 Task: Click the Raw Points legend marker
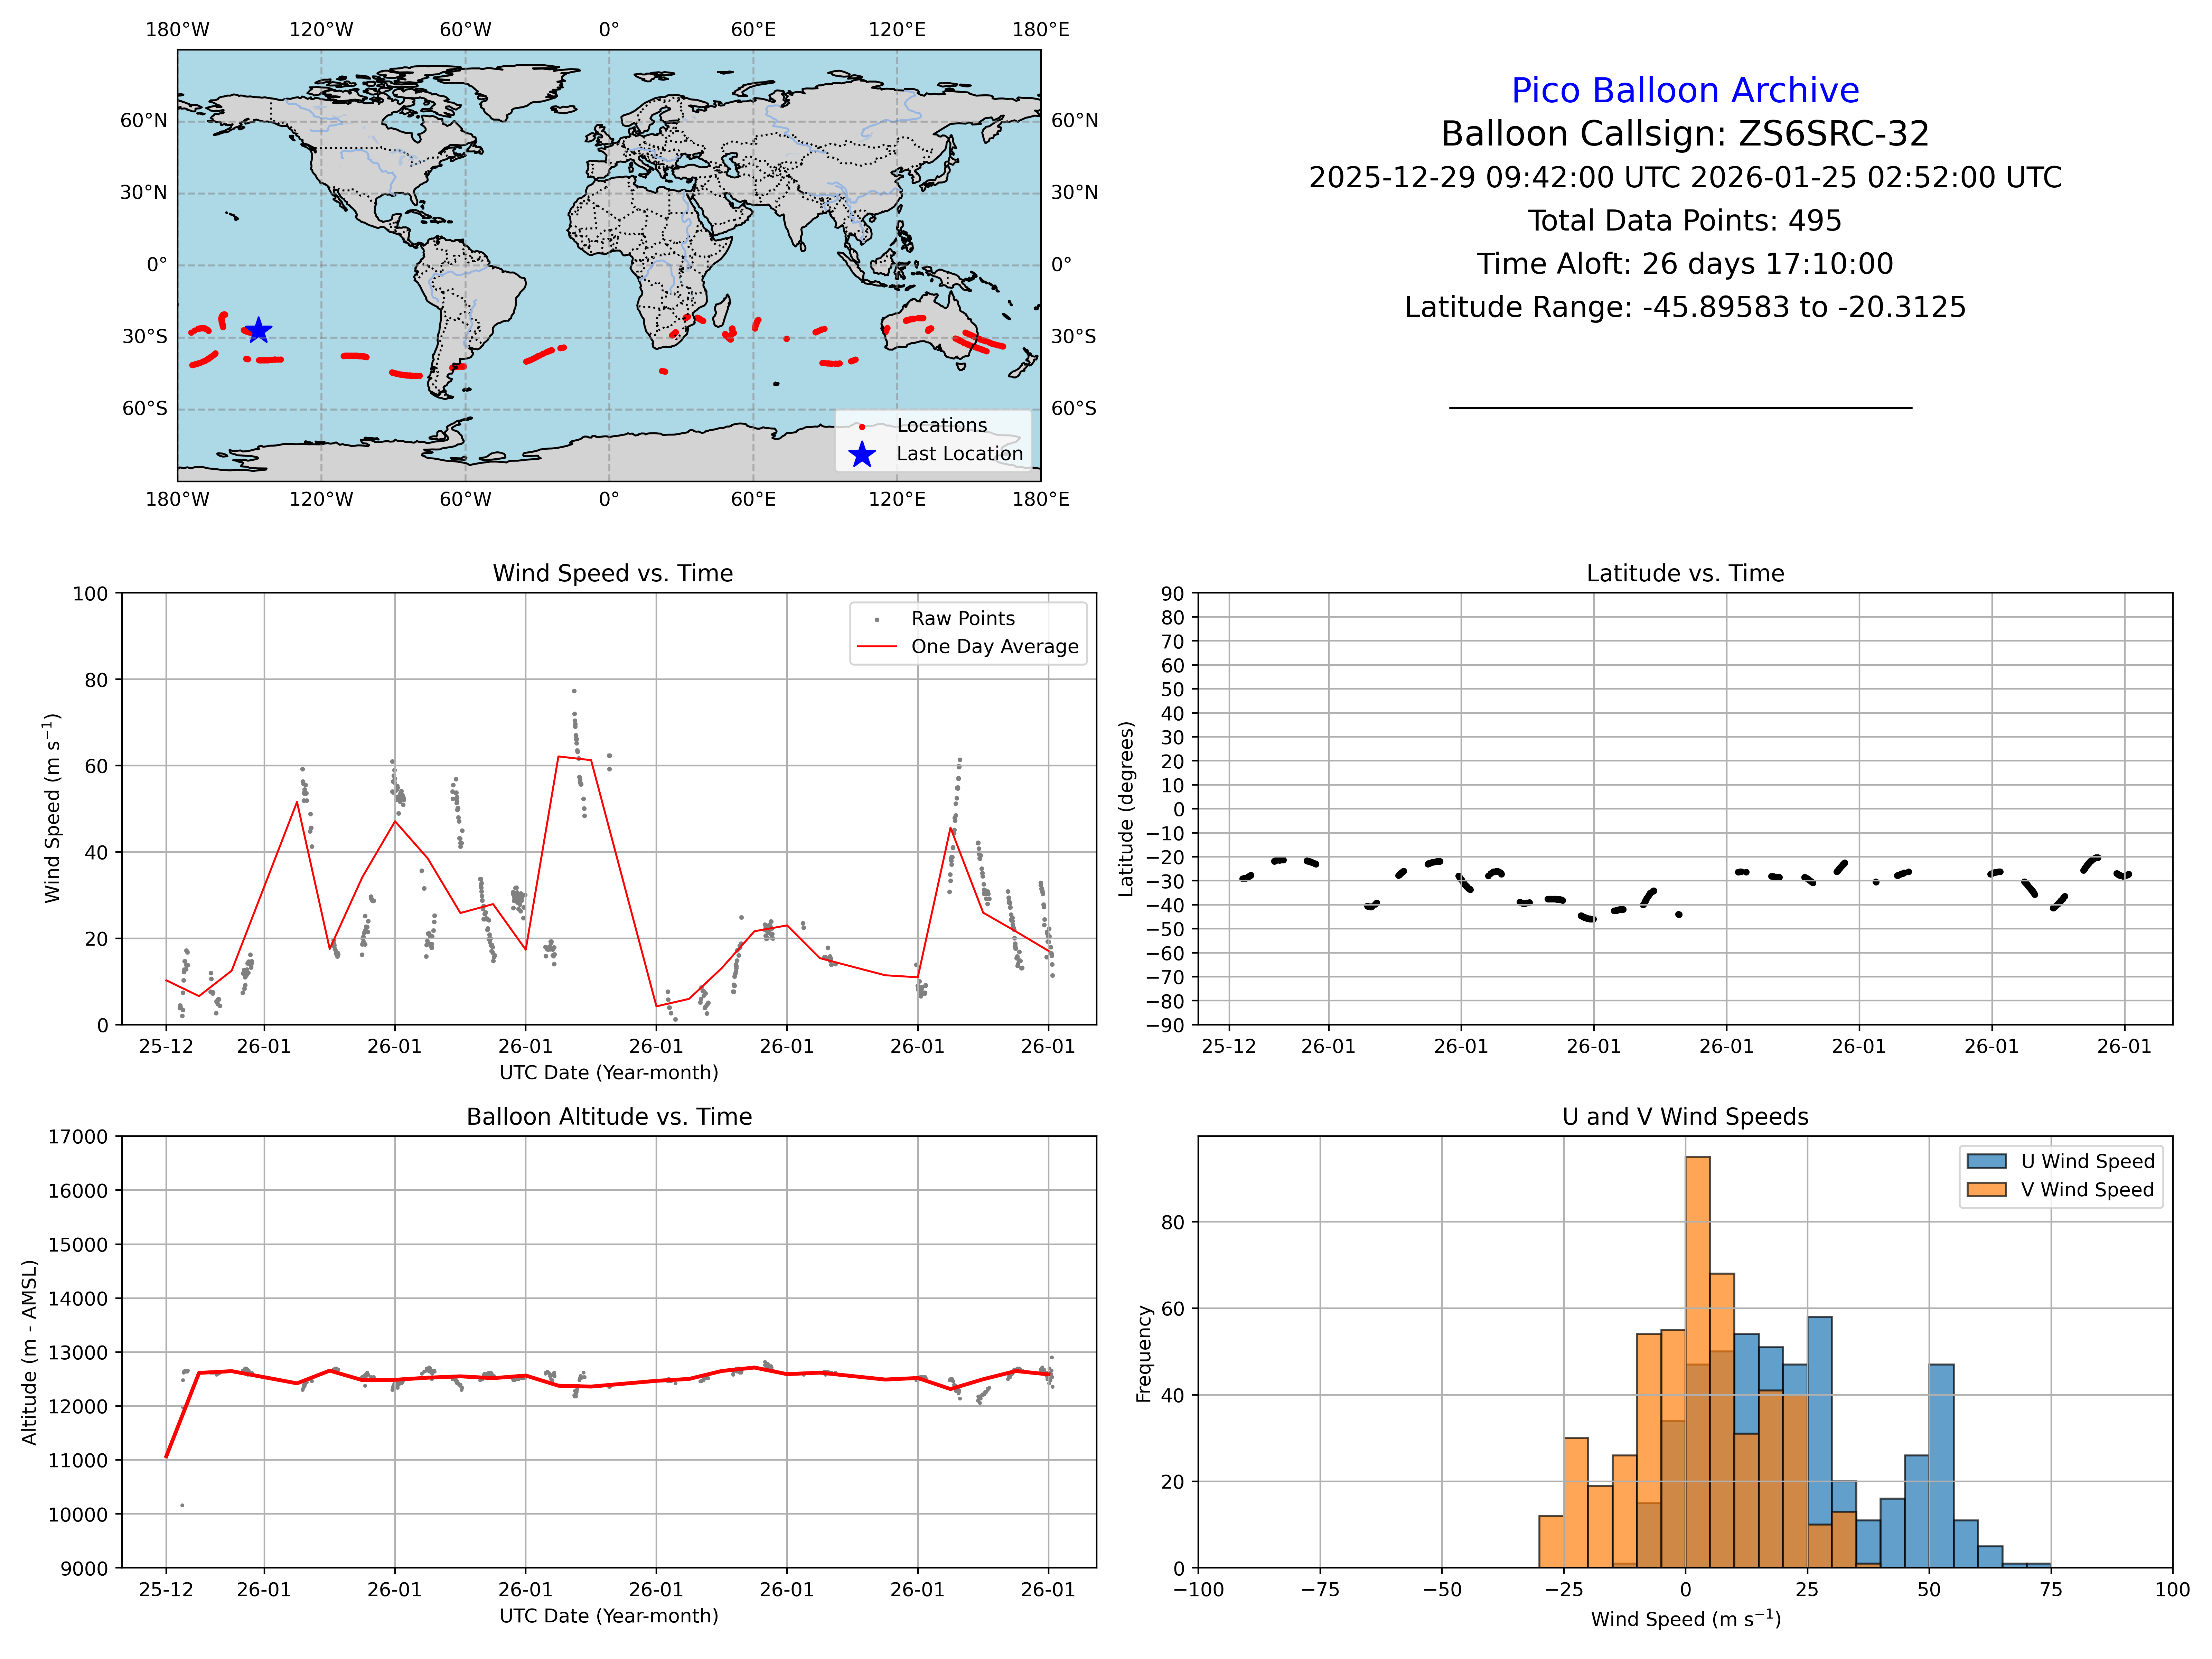pyautogui.click(x=877, y=620)
